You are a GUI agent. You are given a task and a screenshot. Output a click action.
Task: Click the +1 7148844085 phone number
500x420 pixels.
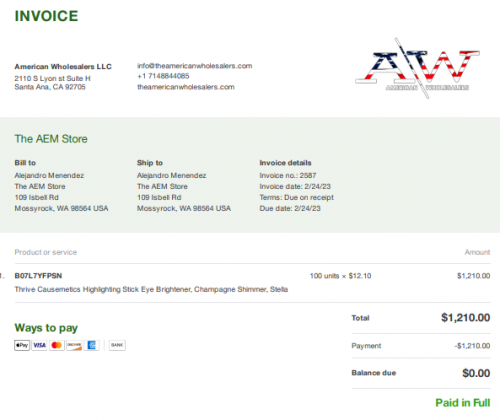click(x=163, y=76)
